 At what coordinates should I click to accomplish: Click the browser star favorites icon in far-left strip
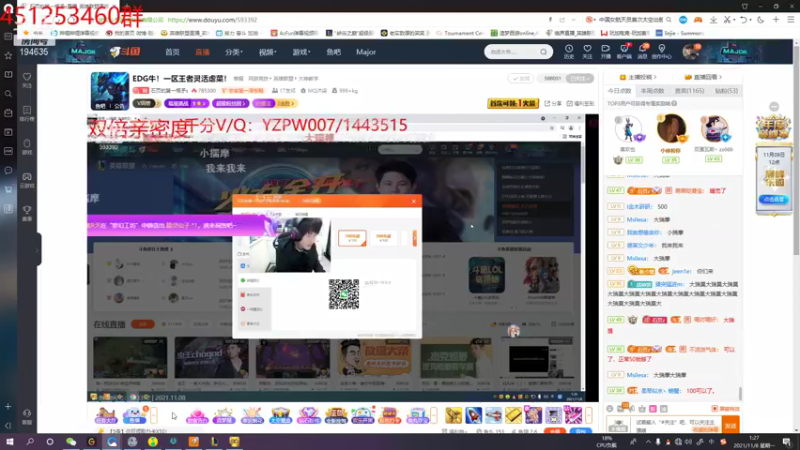pyautogui.click(x=8, y=55)
